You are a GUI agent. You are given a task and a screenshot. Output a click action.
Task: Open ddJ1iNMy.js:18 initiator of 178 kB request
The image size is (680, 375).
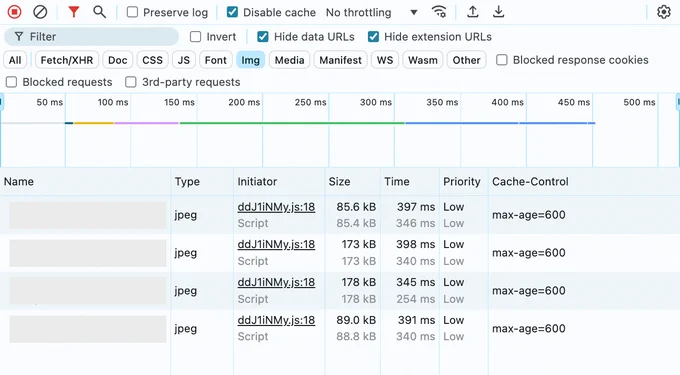point(276,282)
